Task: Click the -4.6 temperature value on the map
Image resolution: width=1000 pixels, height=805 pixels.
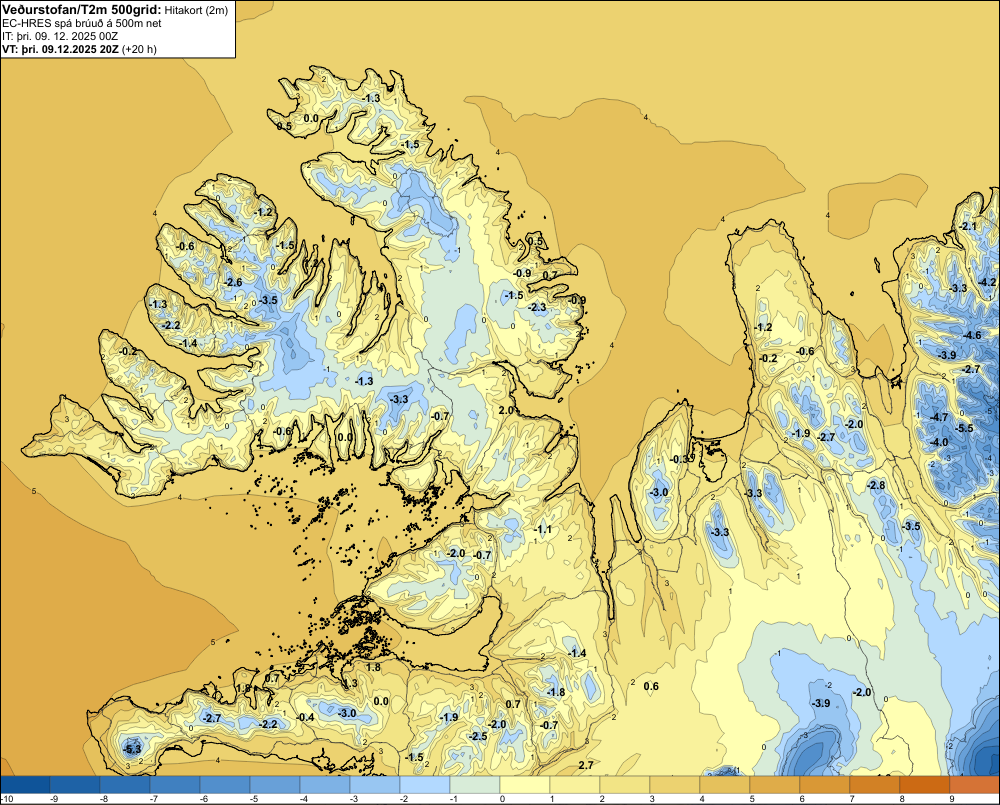Action: pos(972,336)
